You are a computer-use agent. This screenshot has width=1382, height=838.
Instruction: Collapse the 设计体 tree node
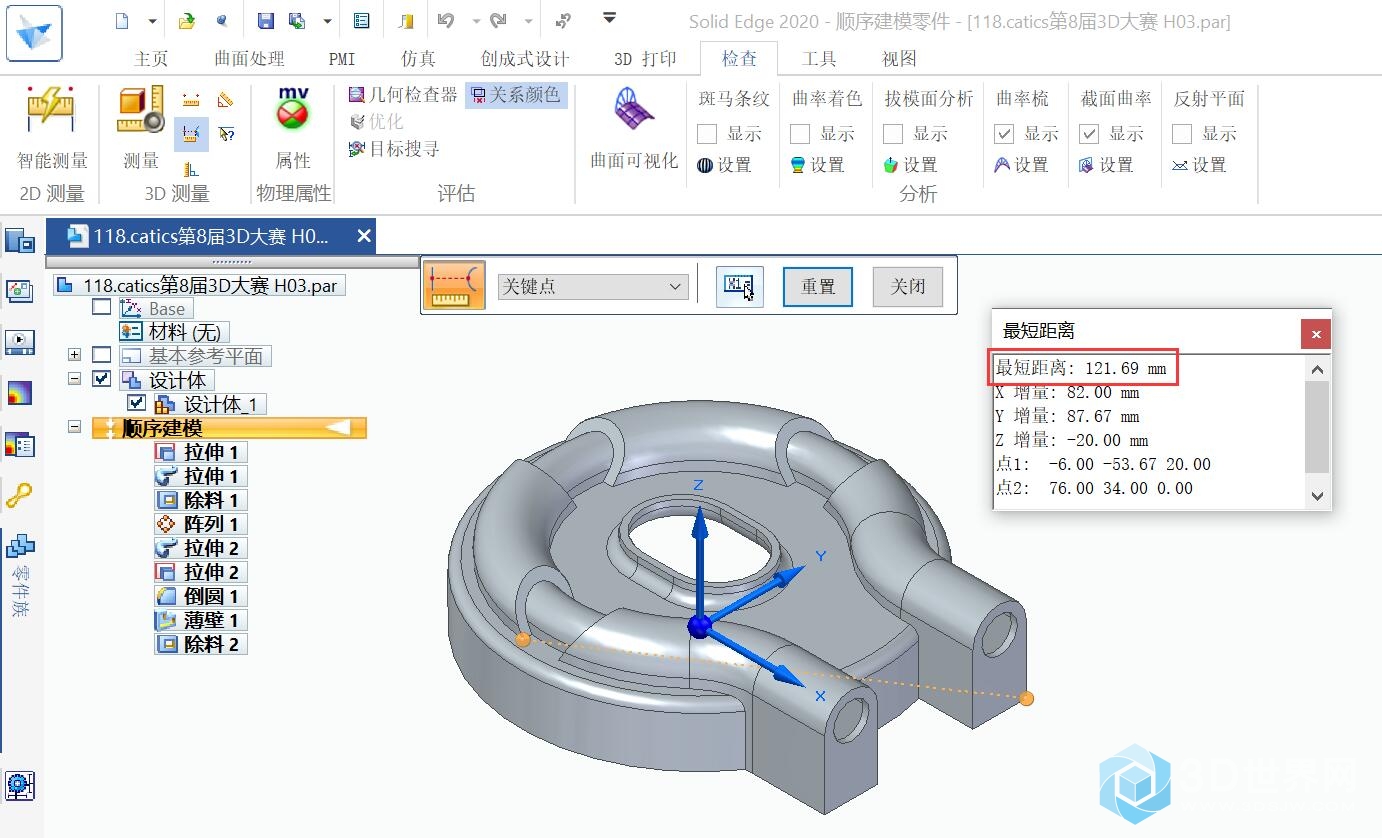coord(74,379)
